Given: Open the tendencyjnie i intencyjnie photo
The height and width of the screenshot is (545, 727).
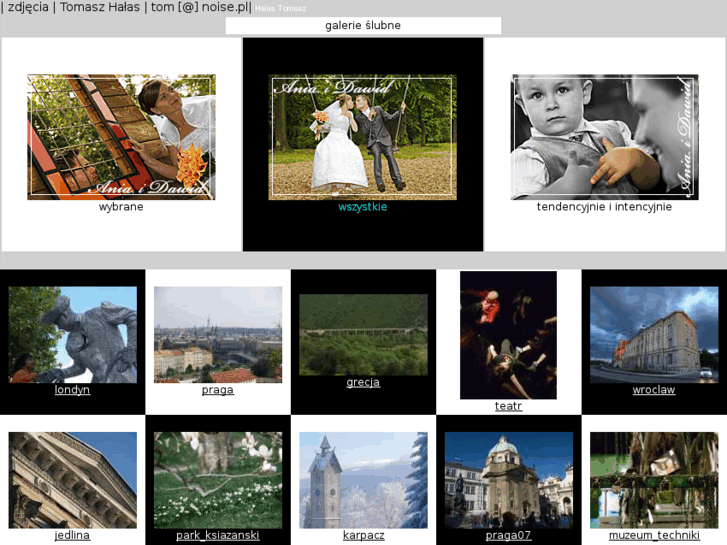Looking at the screenshot, I should (x=605, y=137).
